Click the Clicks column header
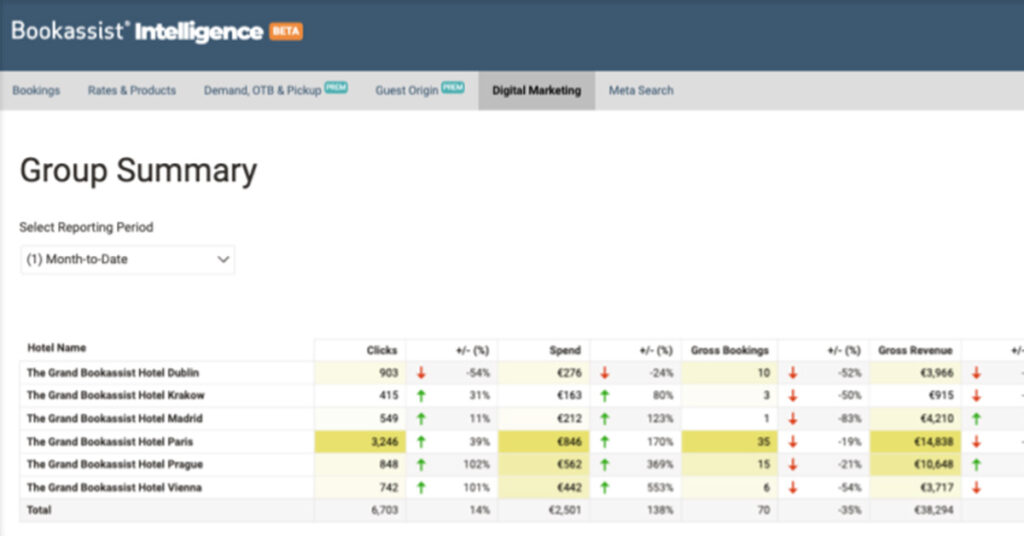The height and width of the screenshot is (536, 1024). 381,351
